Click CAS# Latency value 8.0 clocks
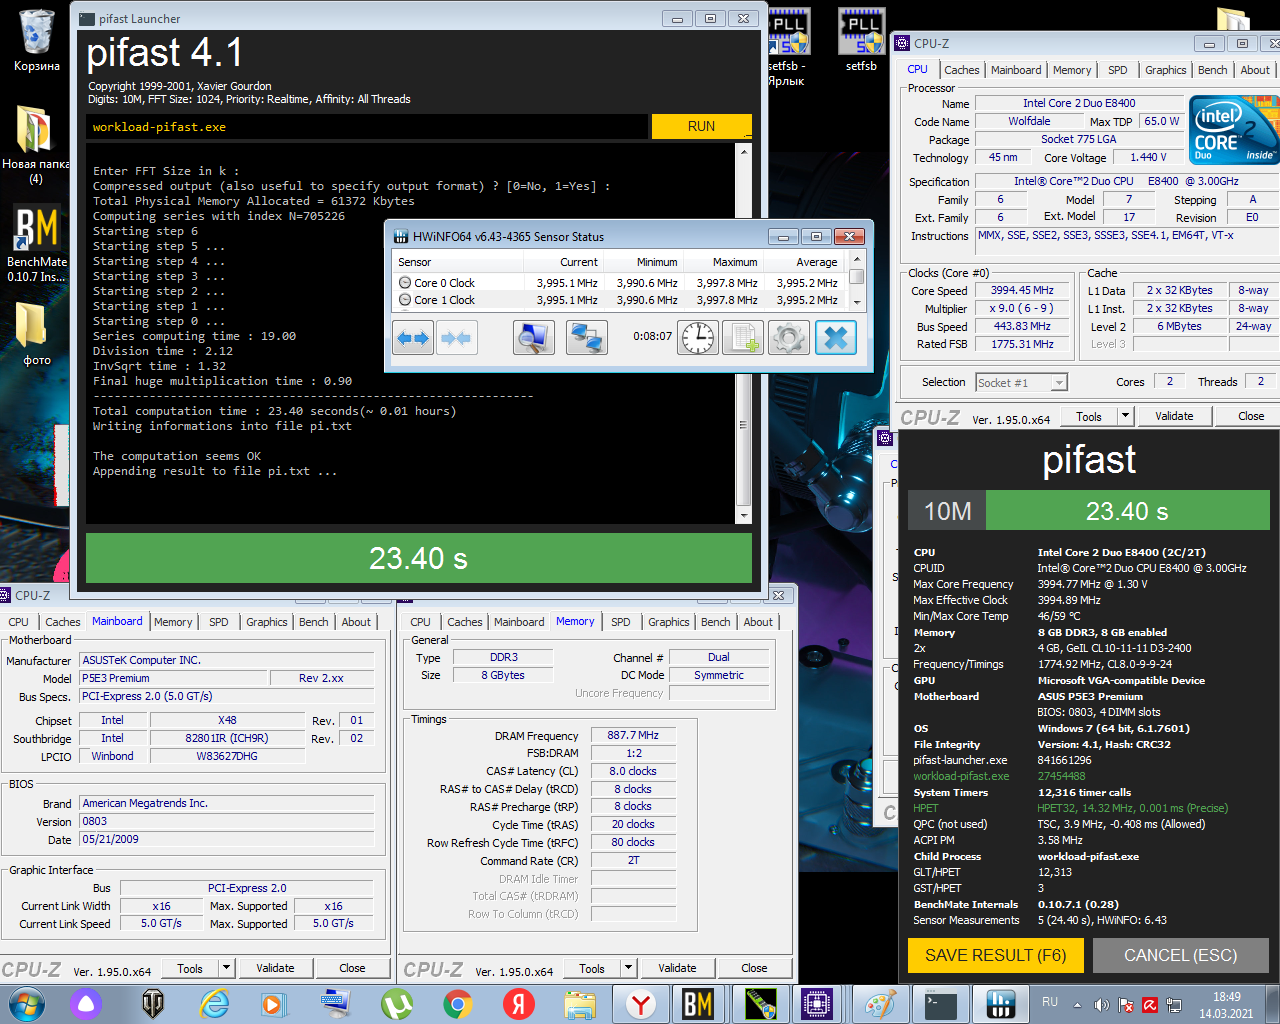Image resolution: width=1280 pixels, height=1024 pixels. pyautogui.click(x=633, y=771)
